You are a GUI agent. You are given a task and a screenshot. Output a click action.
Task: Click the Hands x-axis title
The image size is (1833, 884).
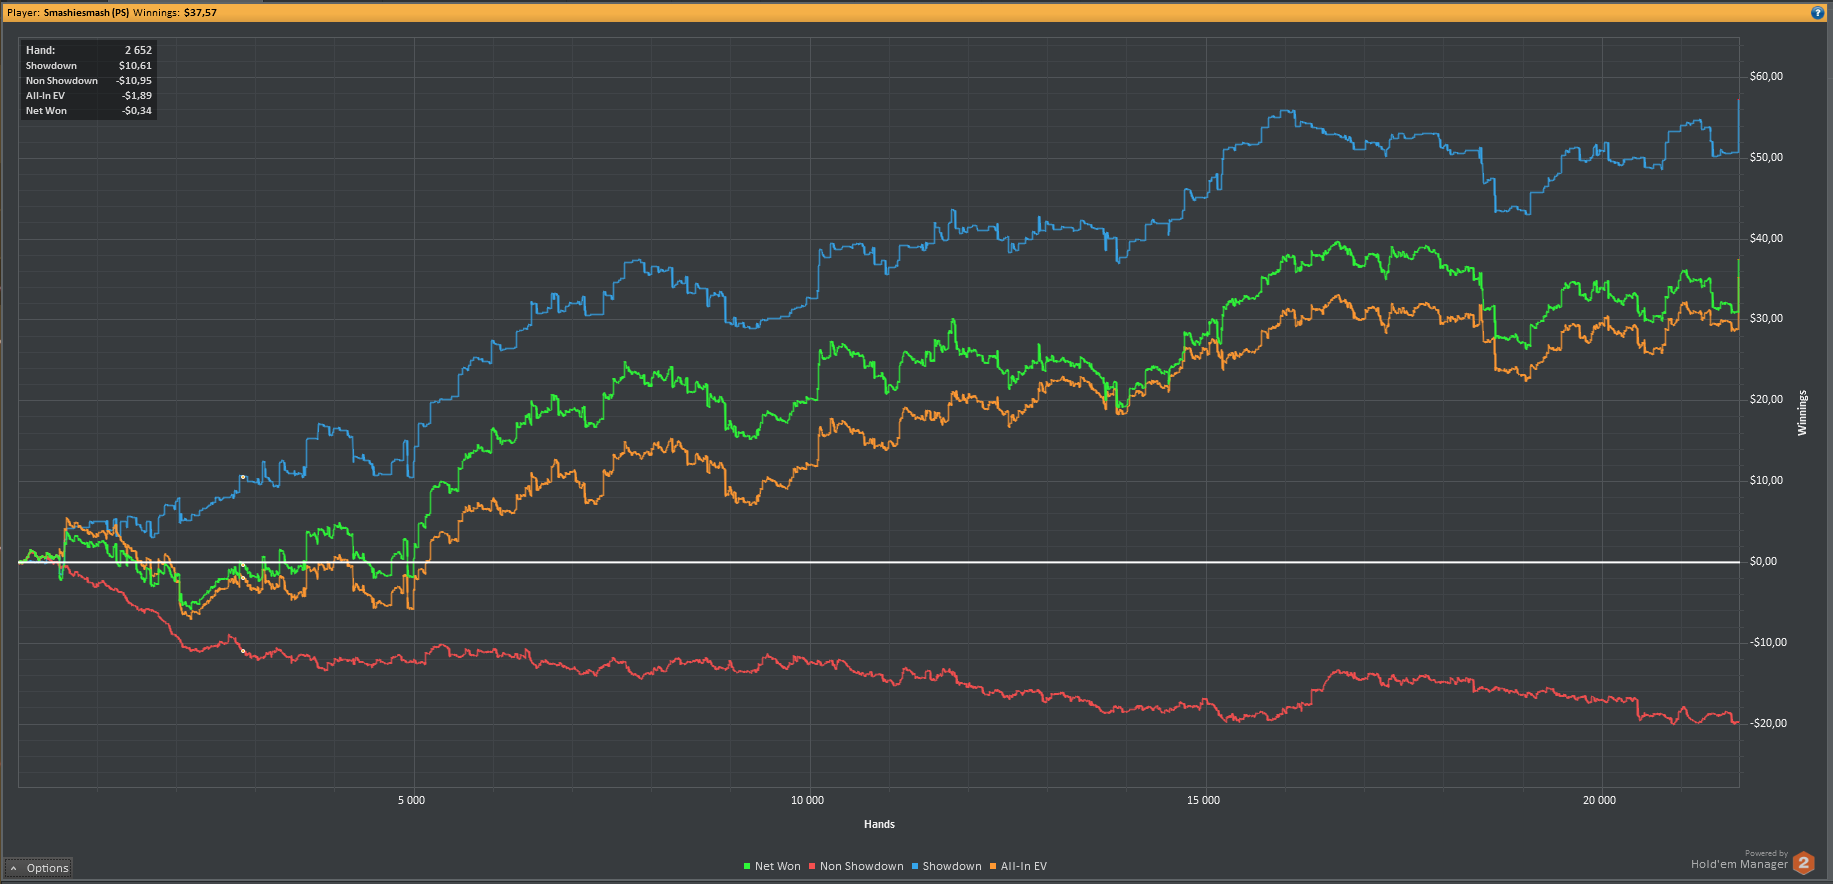tap(879, 824)
